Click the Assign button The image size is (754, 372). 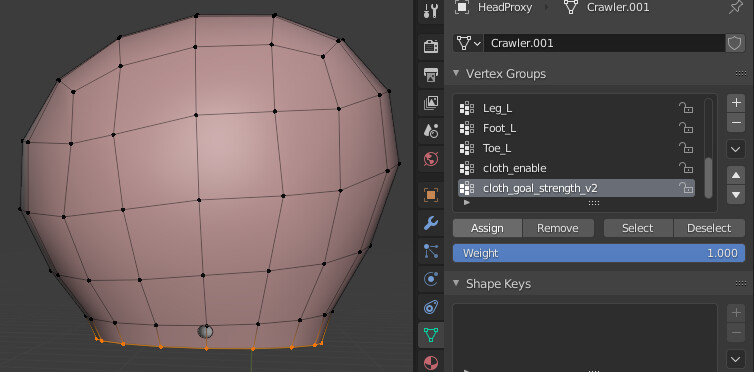487,228
